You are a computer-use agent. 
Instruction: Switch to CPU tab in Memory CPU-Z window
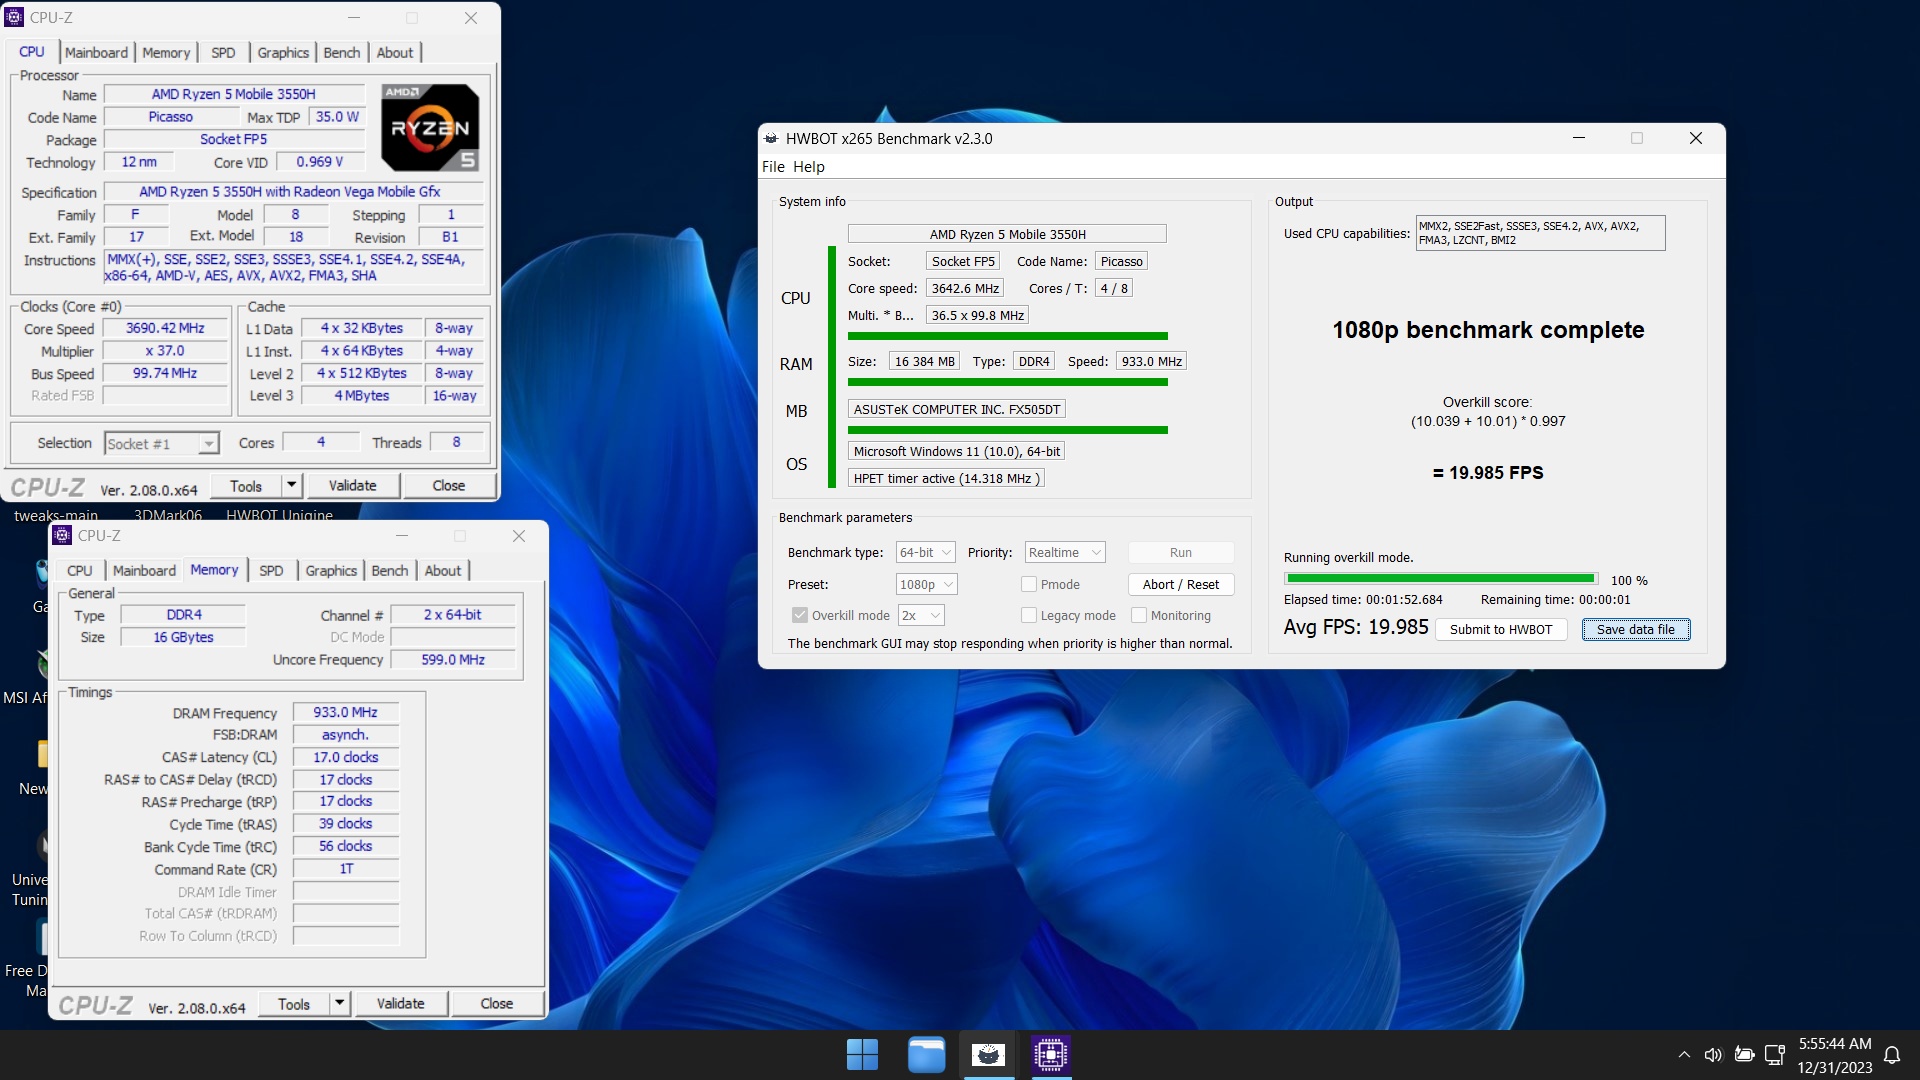point(80,570)
